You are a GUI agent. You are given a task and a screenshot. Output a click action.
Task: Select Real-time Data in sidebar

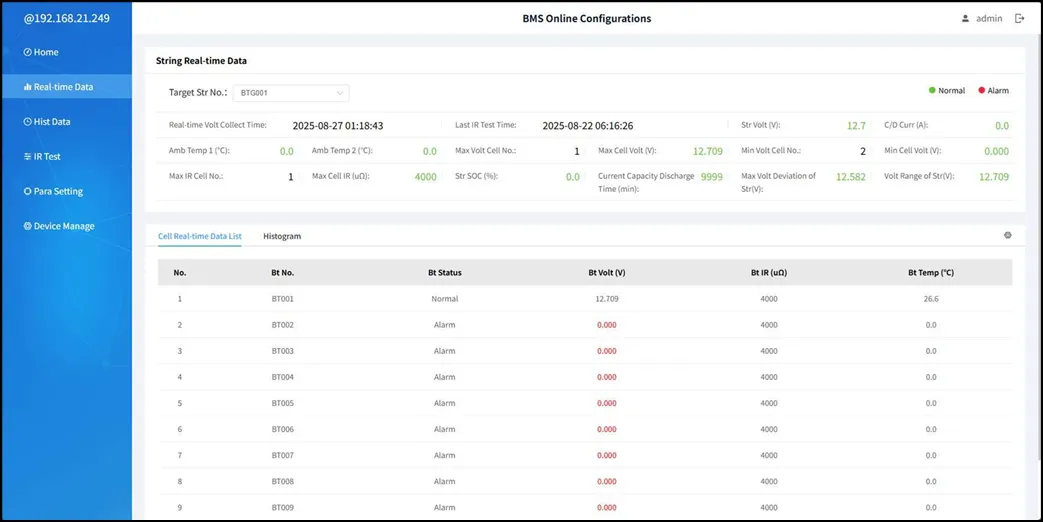pyautogui.click(x=67, y=86)
